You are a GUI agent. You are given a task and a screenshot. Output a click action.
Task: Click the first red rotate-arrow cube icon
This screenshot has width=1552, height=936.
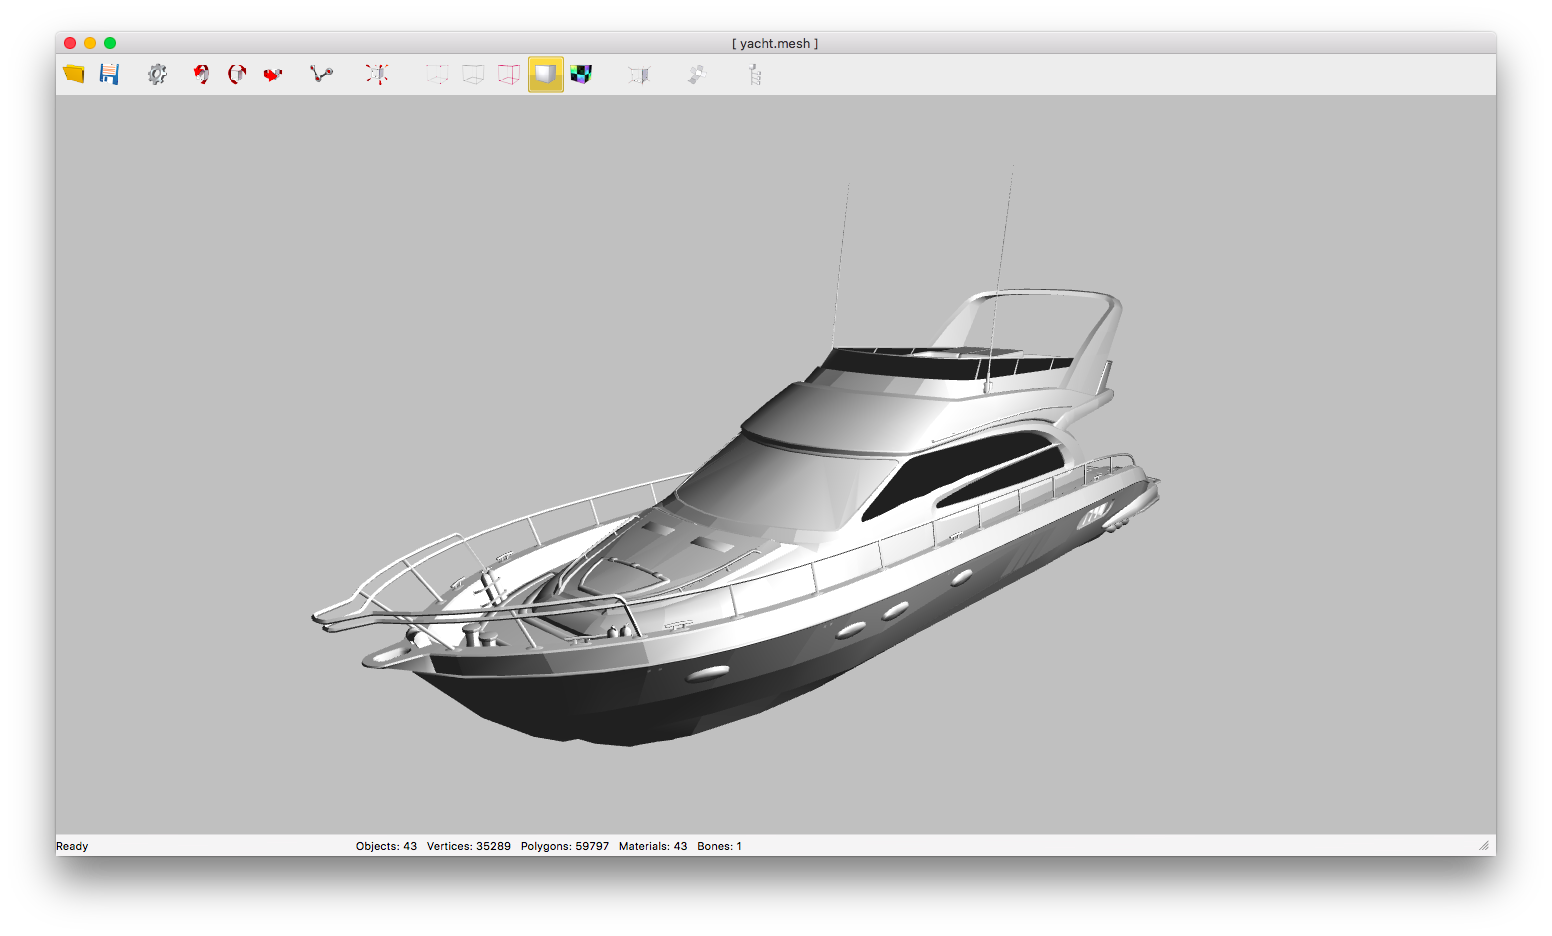tap(201, 74)
